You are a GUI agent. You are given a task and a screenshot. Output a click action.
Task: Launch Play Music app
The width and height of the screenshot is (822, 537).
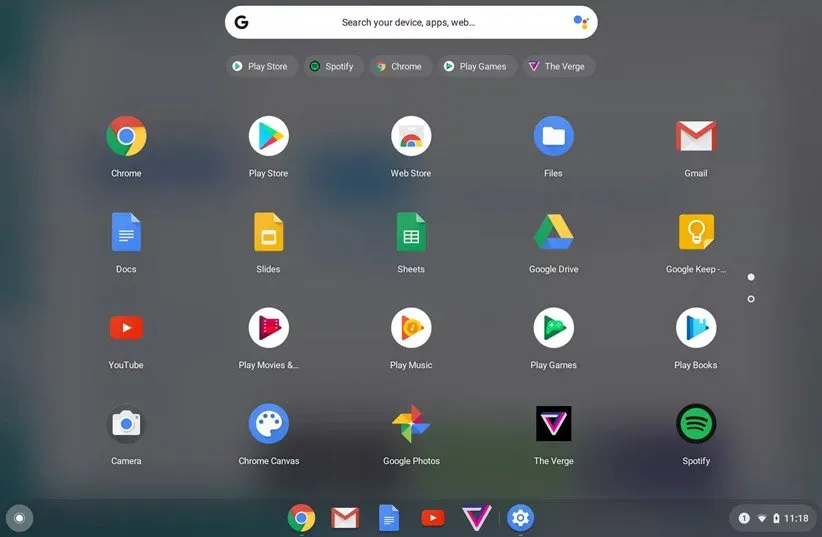411,329
